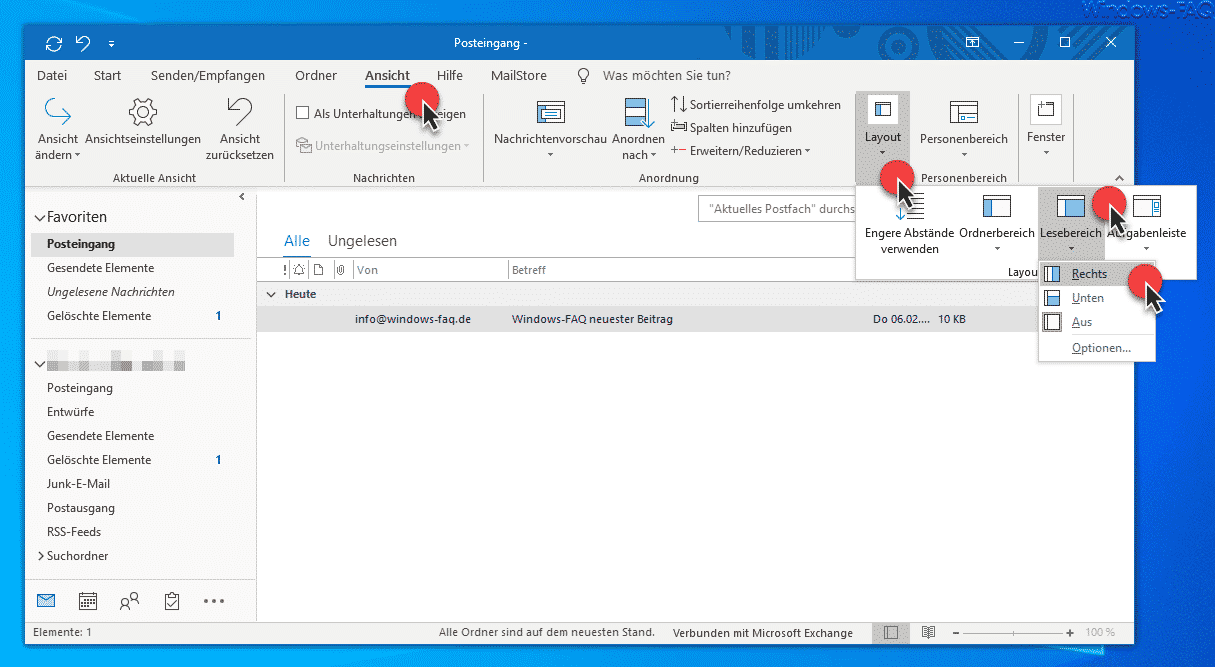1215x667 pixels.
Task: Click 'Spalten hinzufügen' button
Action: (x=731, y=128)
